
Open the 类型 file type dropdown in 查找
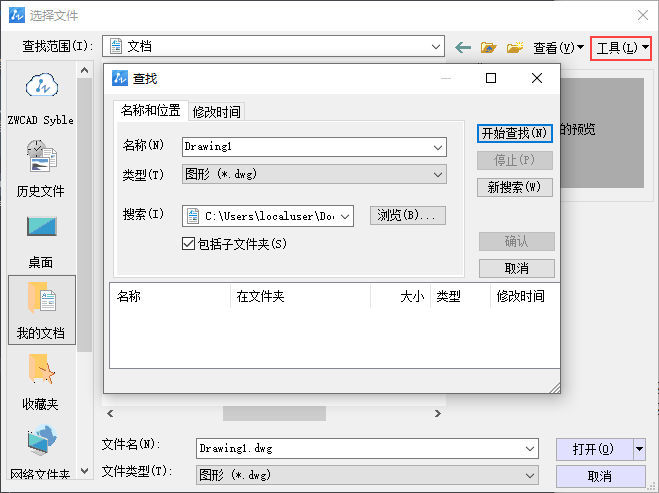[438, 175]
